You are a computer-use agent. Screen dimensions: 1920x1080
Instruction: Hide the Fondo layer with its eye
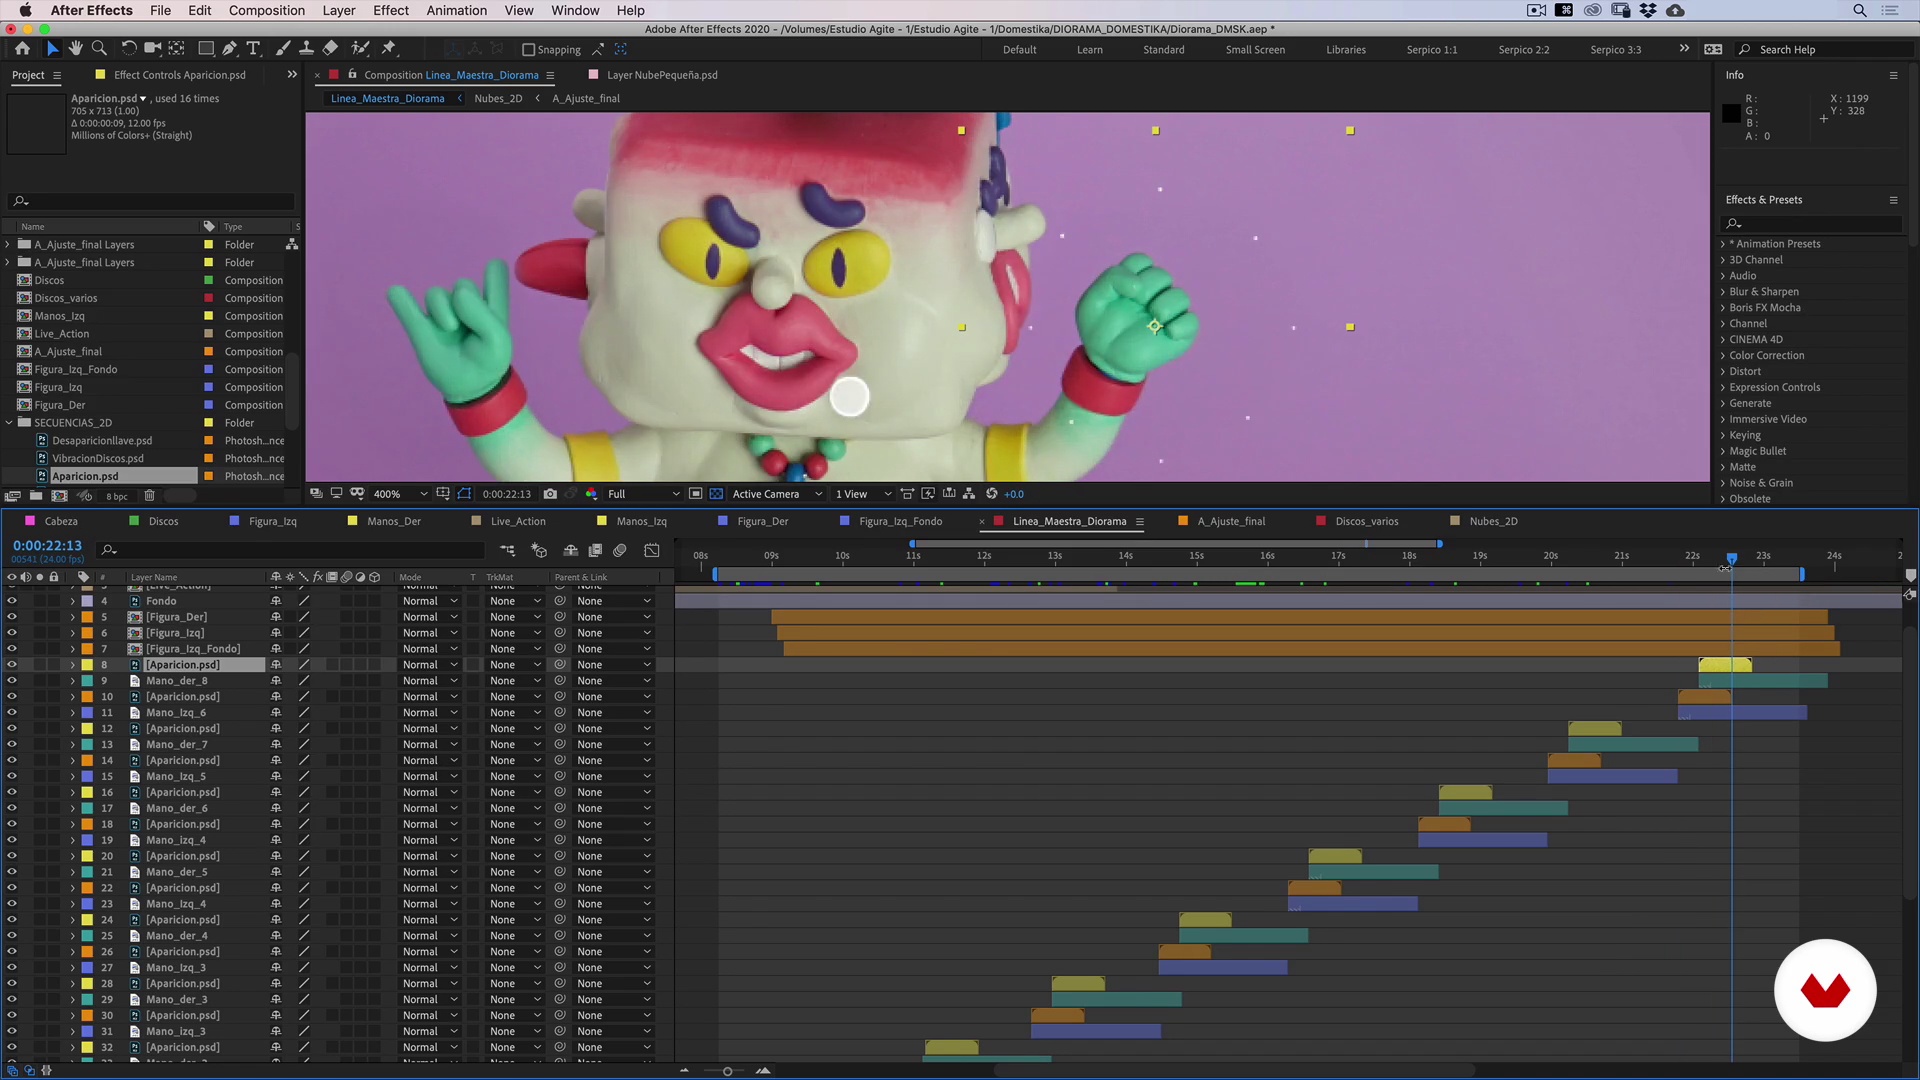(12, 601)
